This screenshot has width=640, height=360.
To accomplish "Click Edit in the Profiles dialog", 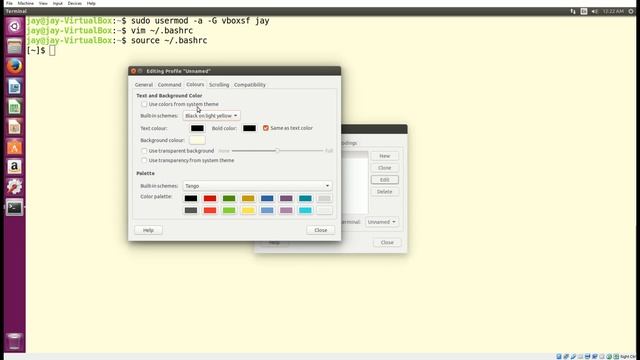I will tap(384, 180).
